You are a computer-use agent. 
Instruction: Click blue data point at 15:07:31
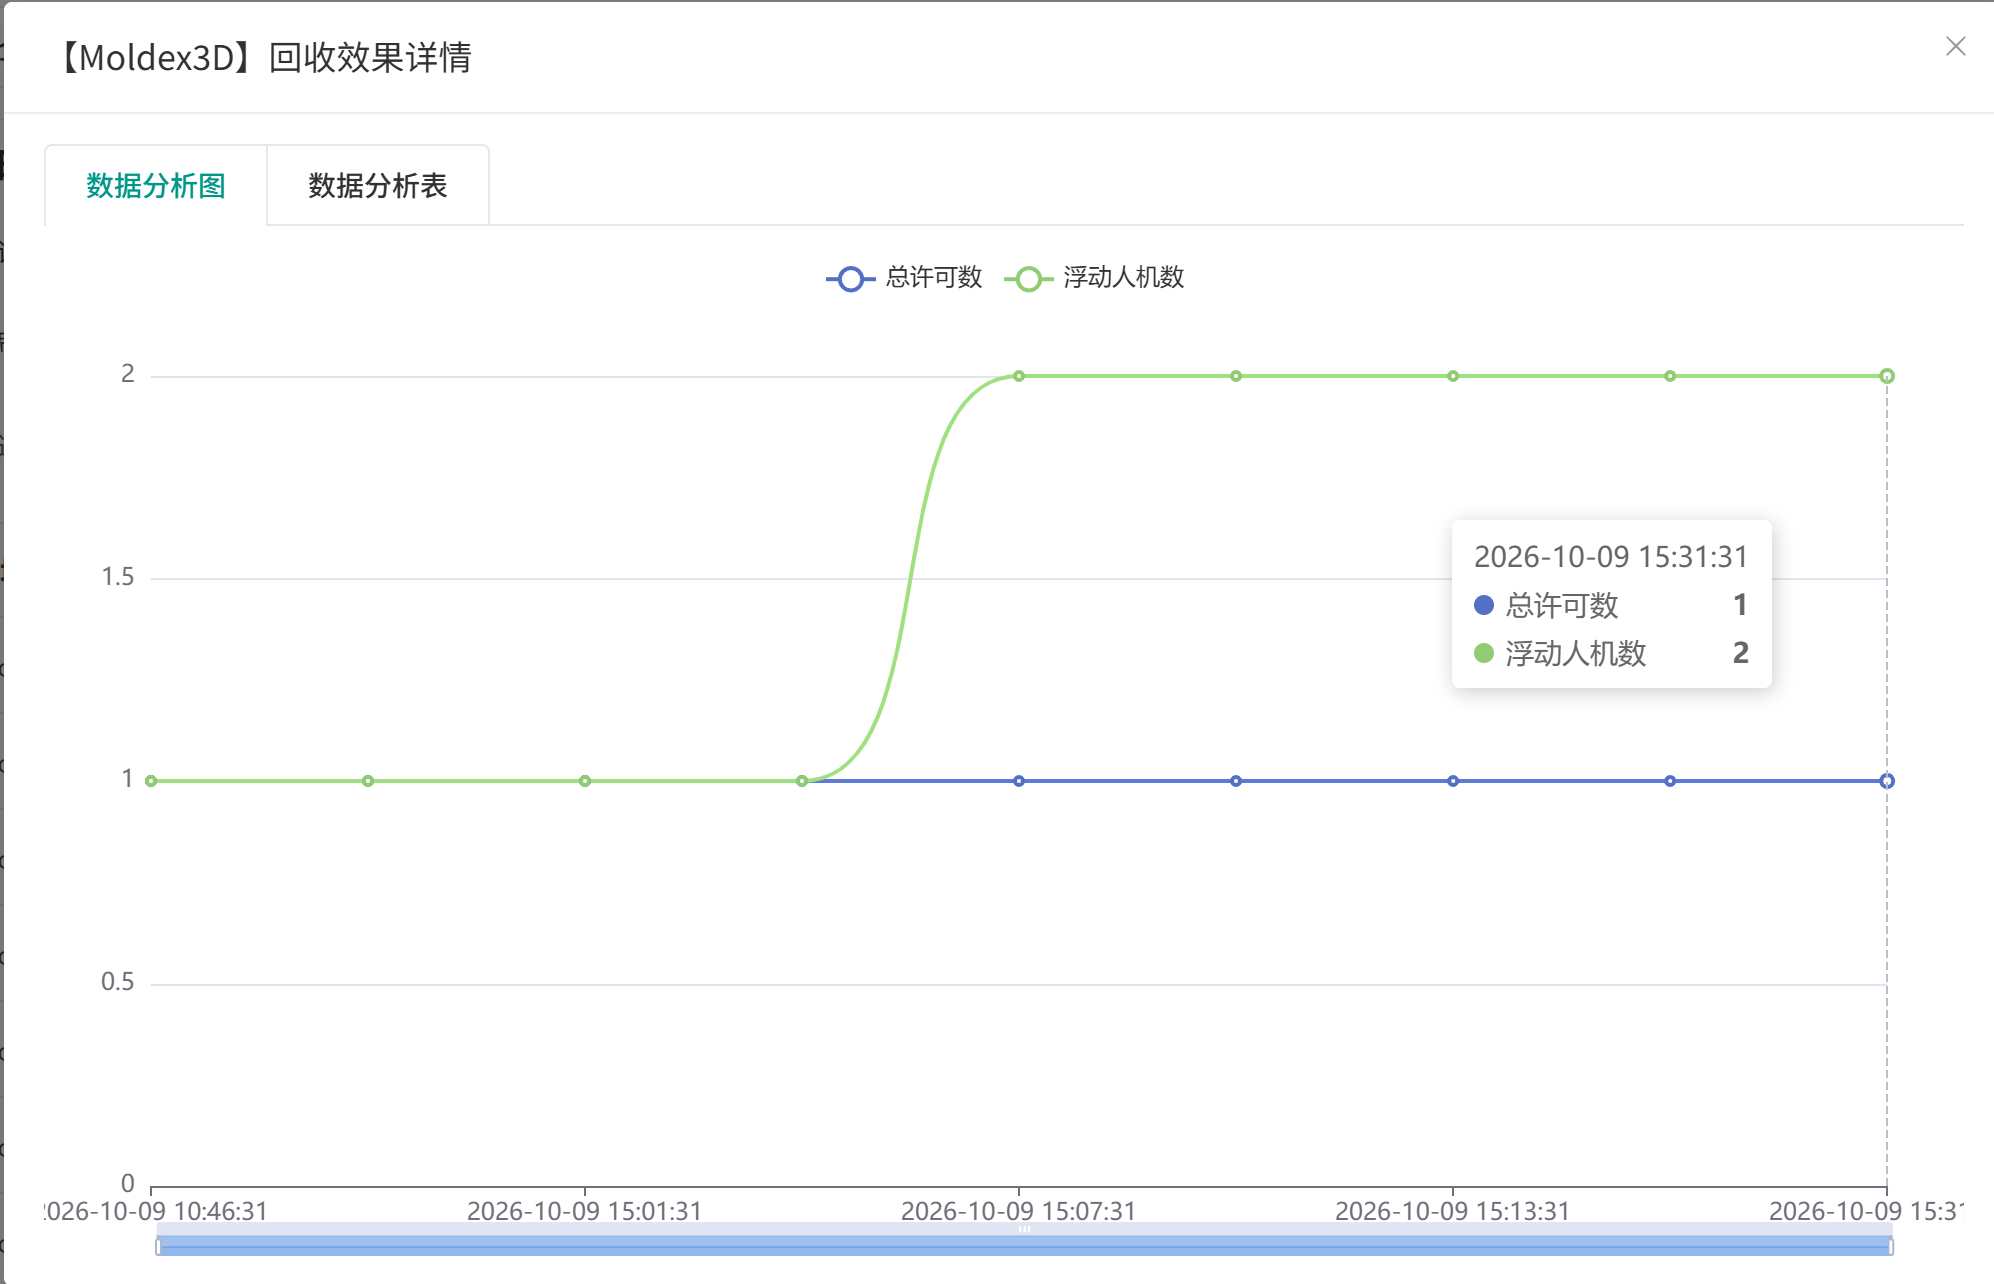(1019, 781)
